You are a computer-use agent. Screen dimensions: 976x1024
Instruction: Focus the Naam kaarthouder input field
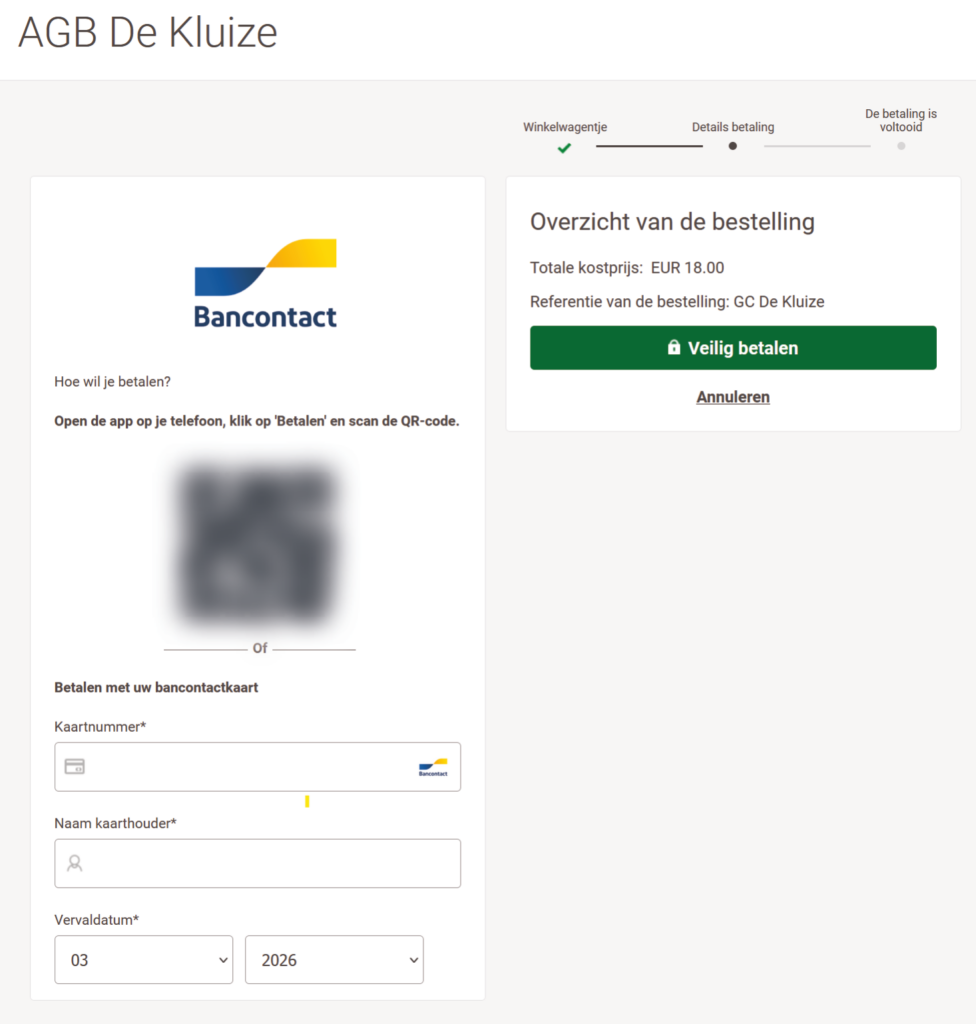270,863
